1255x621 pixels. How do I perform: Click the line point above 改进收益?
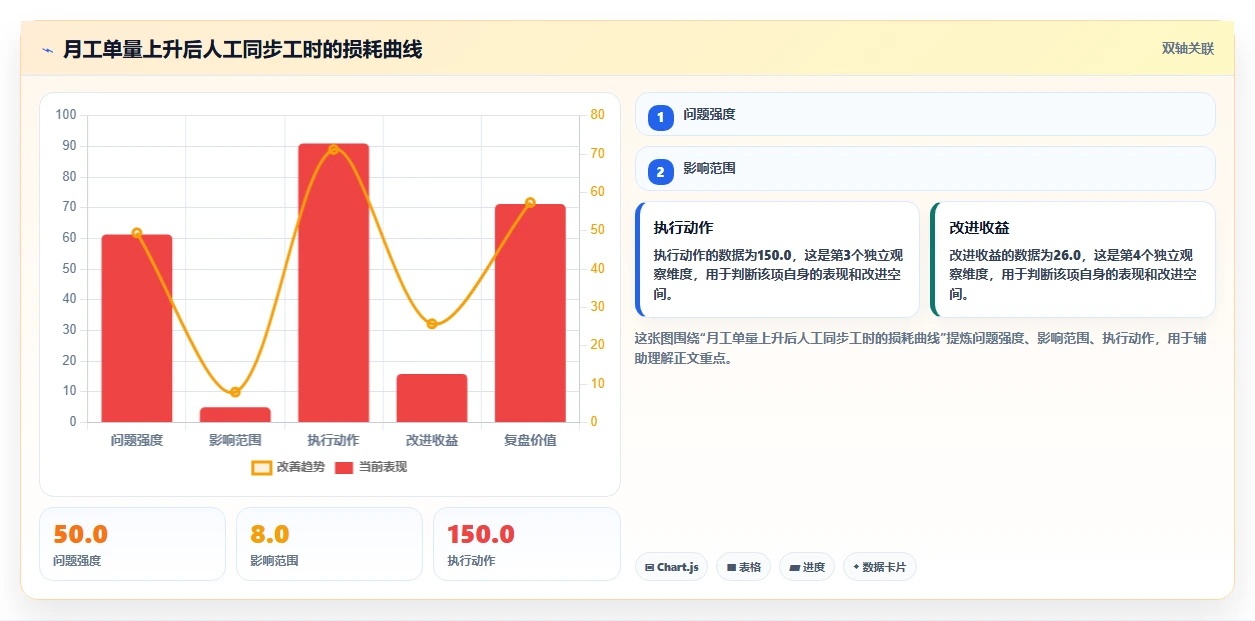(432, 324)
